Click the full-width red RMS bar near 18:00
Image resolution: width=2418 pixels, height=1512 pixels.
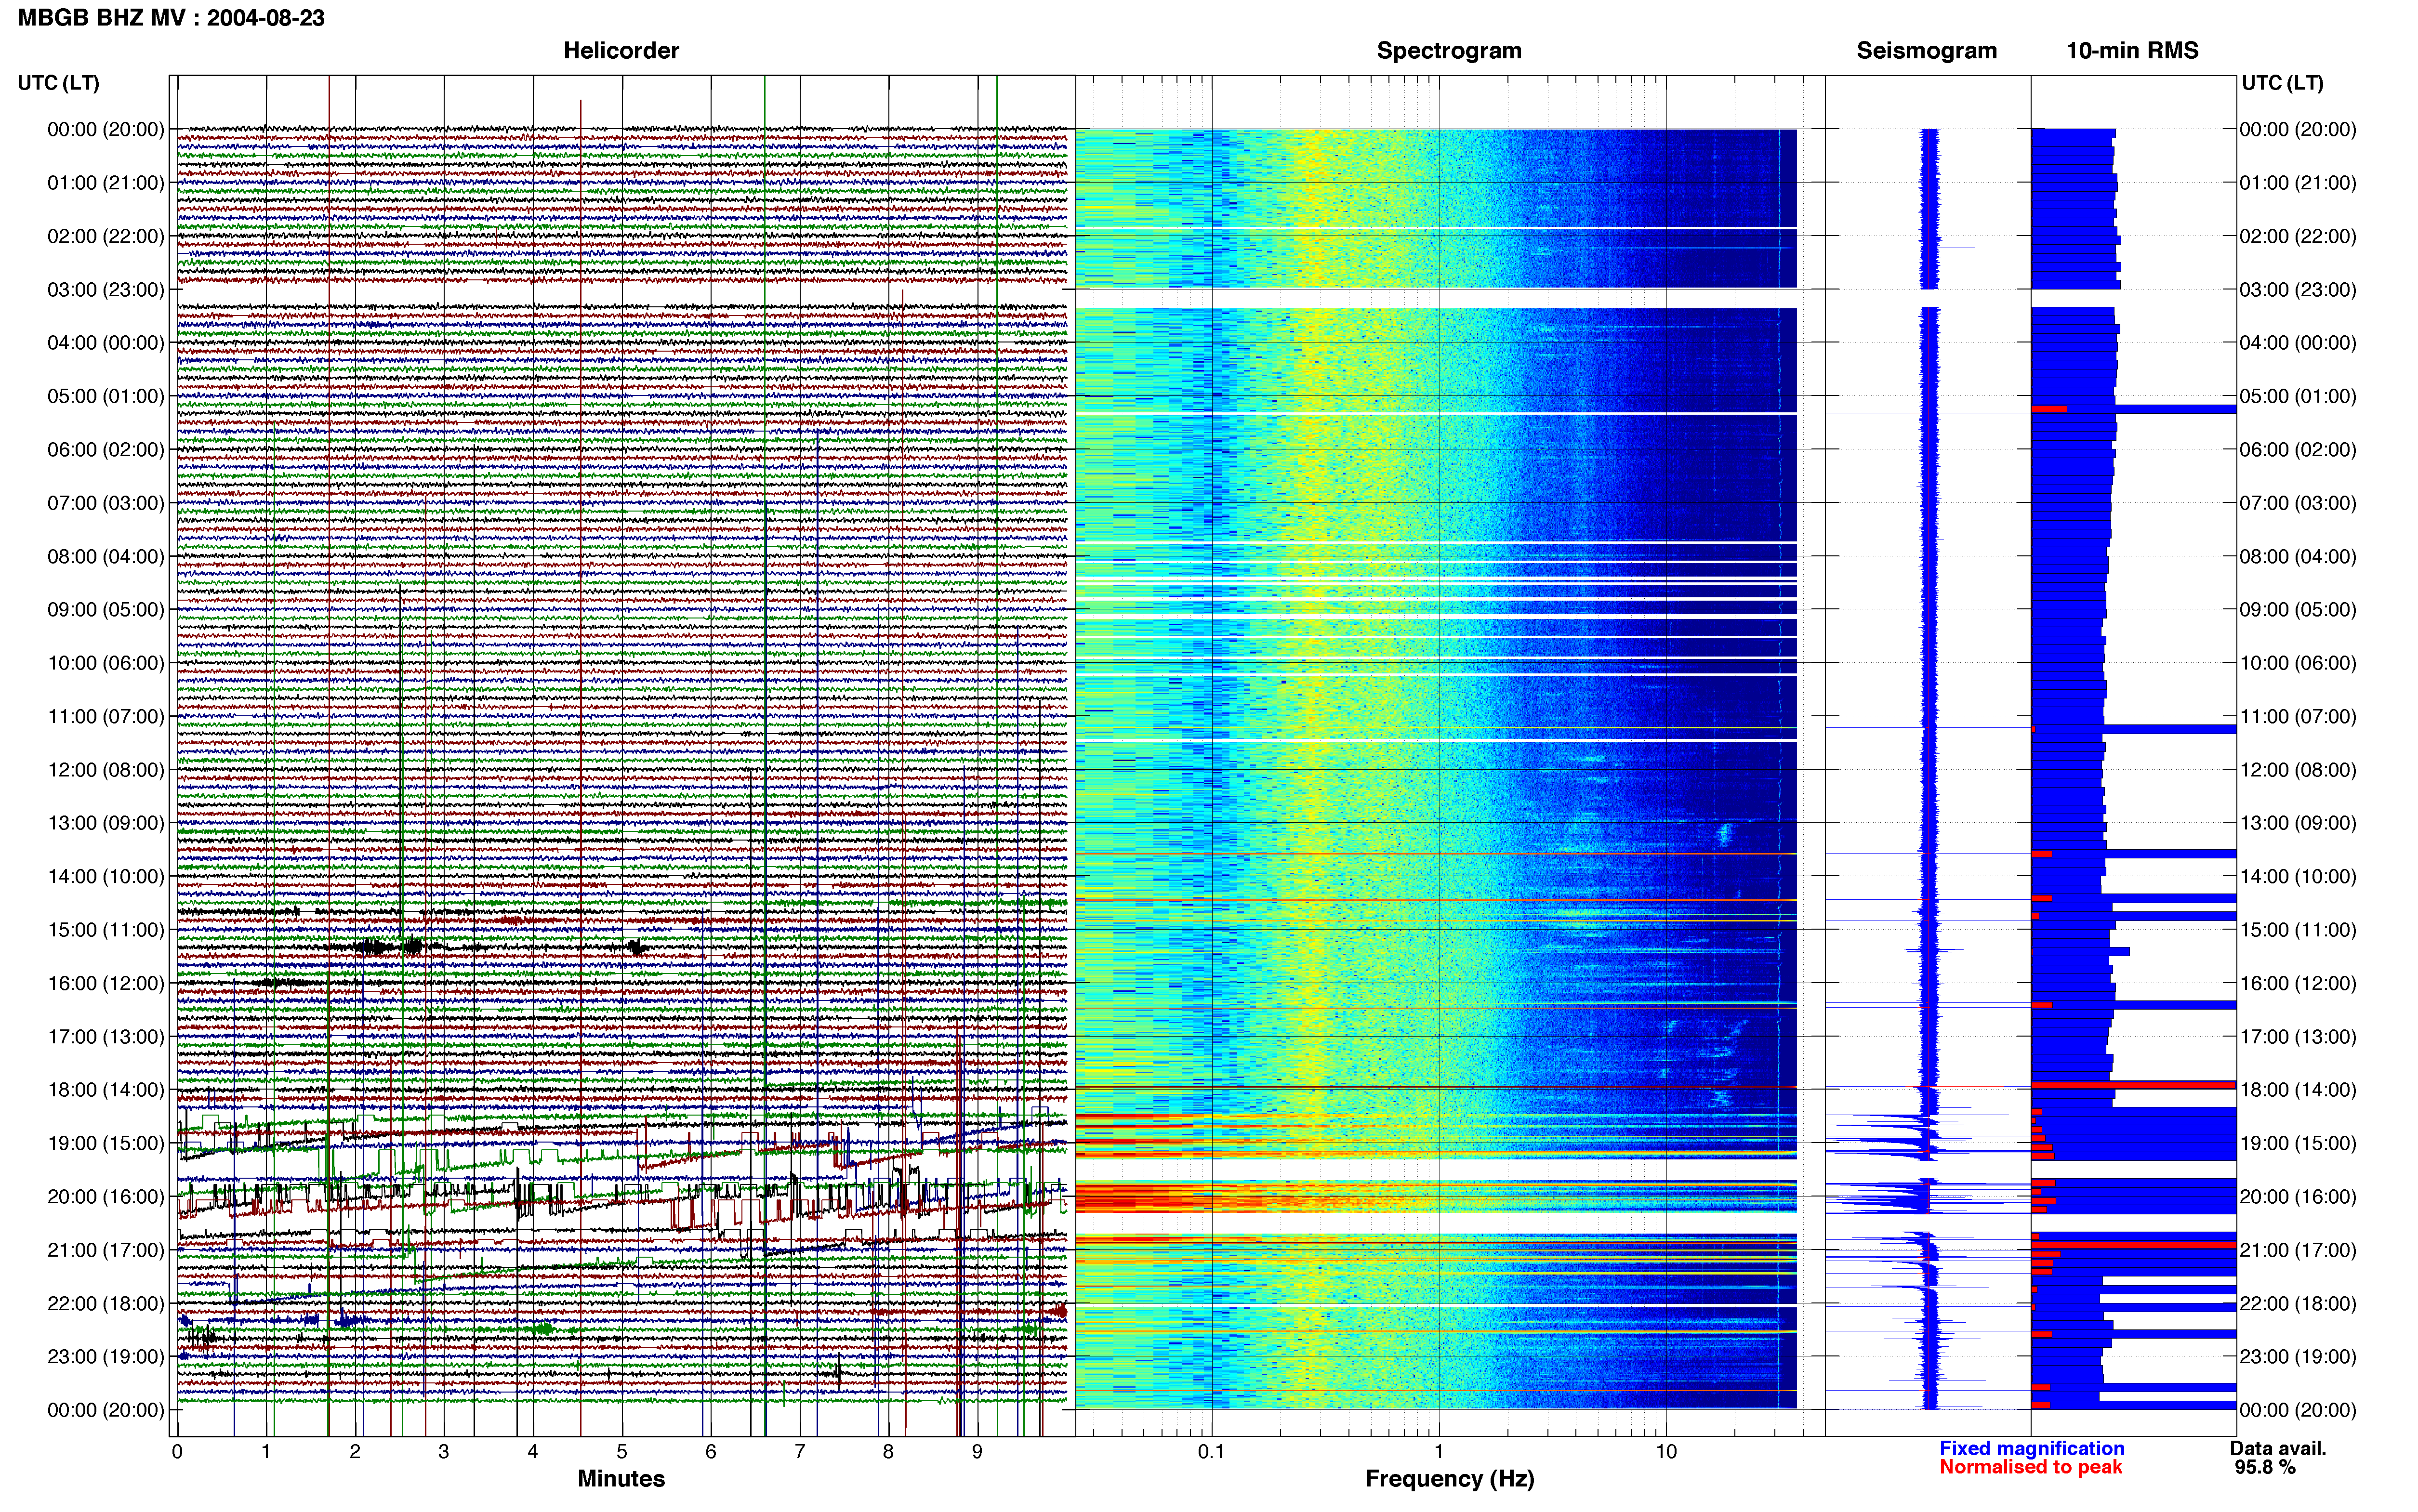(2134, 1085)
